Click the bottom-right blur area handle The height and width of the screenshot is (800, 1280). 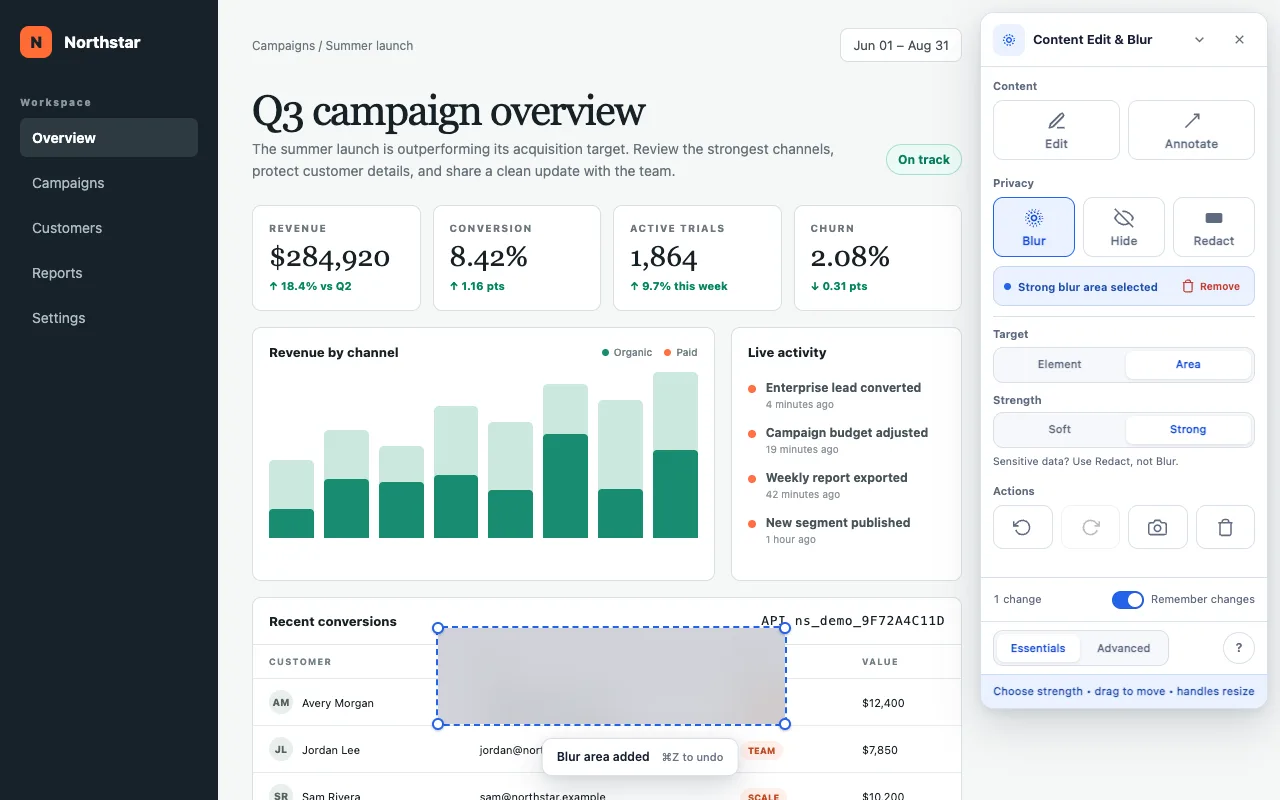[785, 724]
